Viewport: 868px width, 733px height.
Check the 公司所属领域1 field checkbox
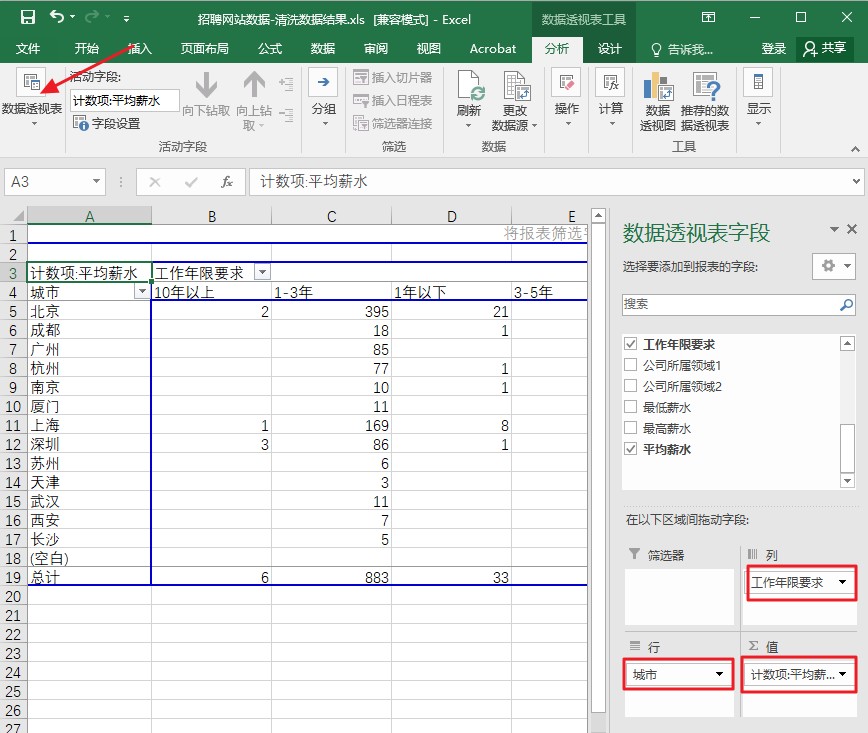[x=631, y=365]
